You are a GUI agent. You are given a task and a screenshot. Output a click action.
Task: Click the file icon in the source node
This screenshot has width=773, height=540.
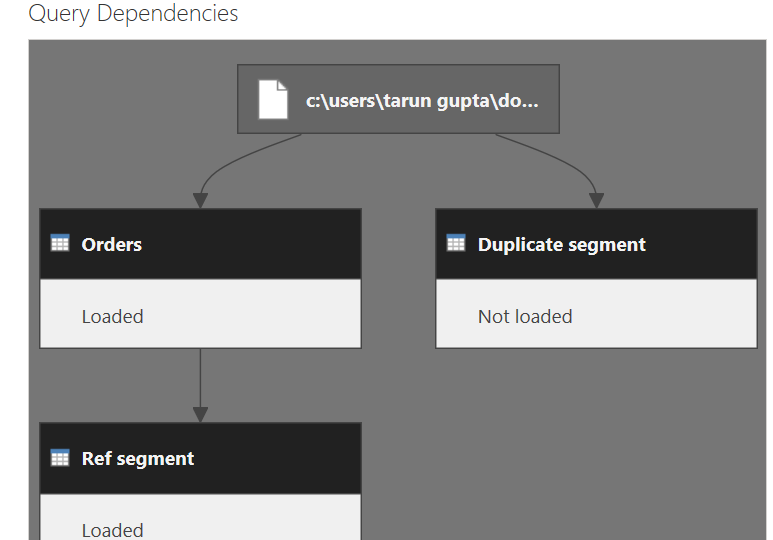click(x=273, y=100)
